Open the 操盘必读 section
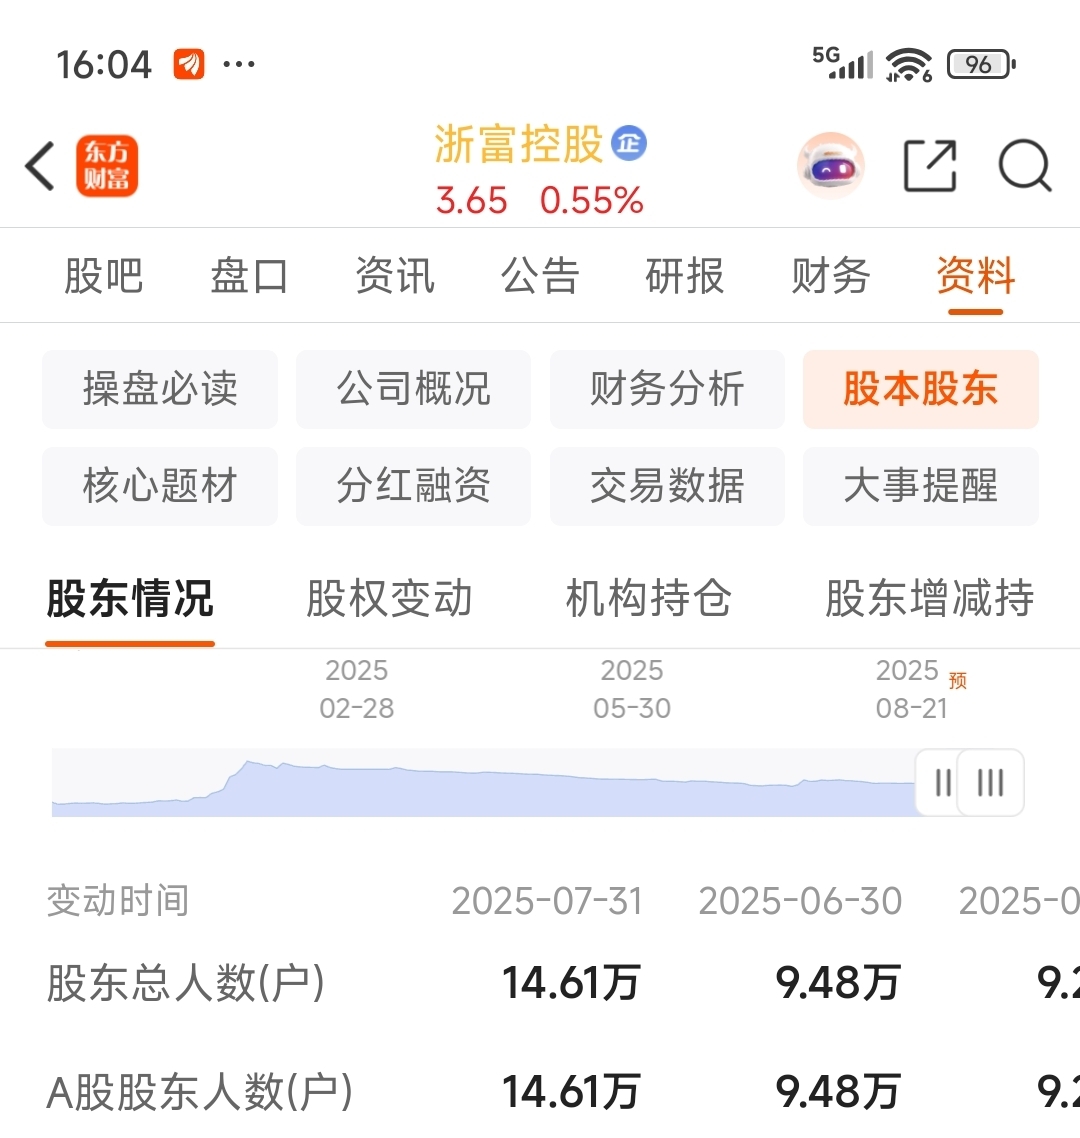The image size is (1080, 1138). click(160, 389)
